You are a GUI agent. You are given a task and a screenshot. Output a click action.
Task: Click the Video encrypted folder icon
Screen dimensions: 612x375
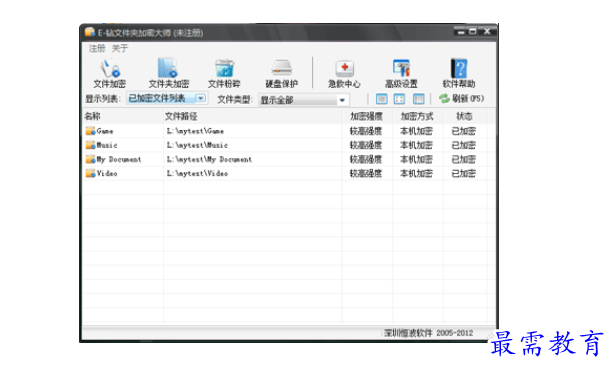point(91,173)
